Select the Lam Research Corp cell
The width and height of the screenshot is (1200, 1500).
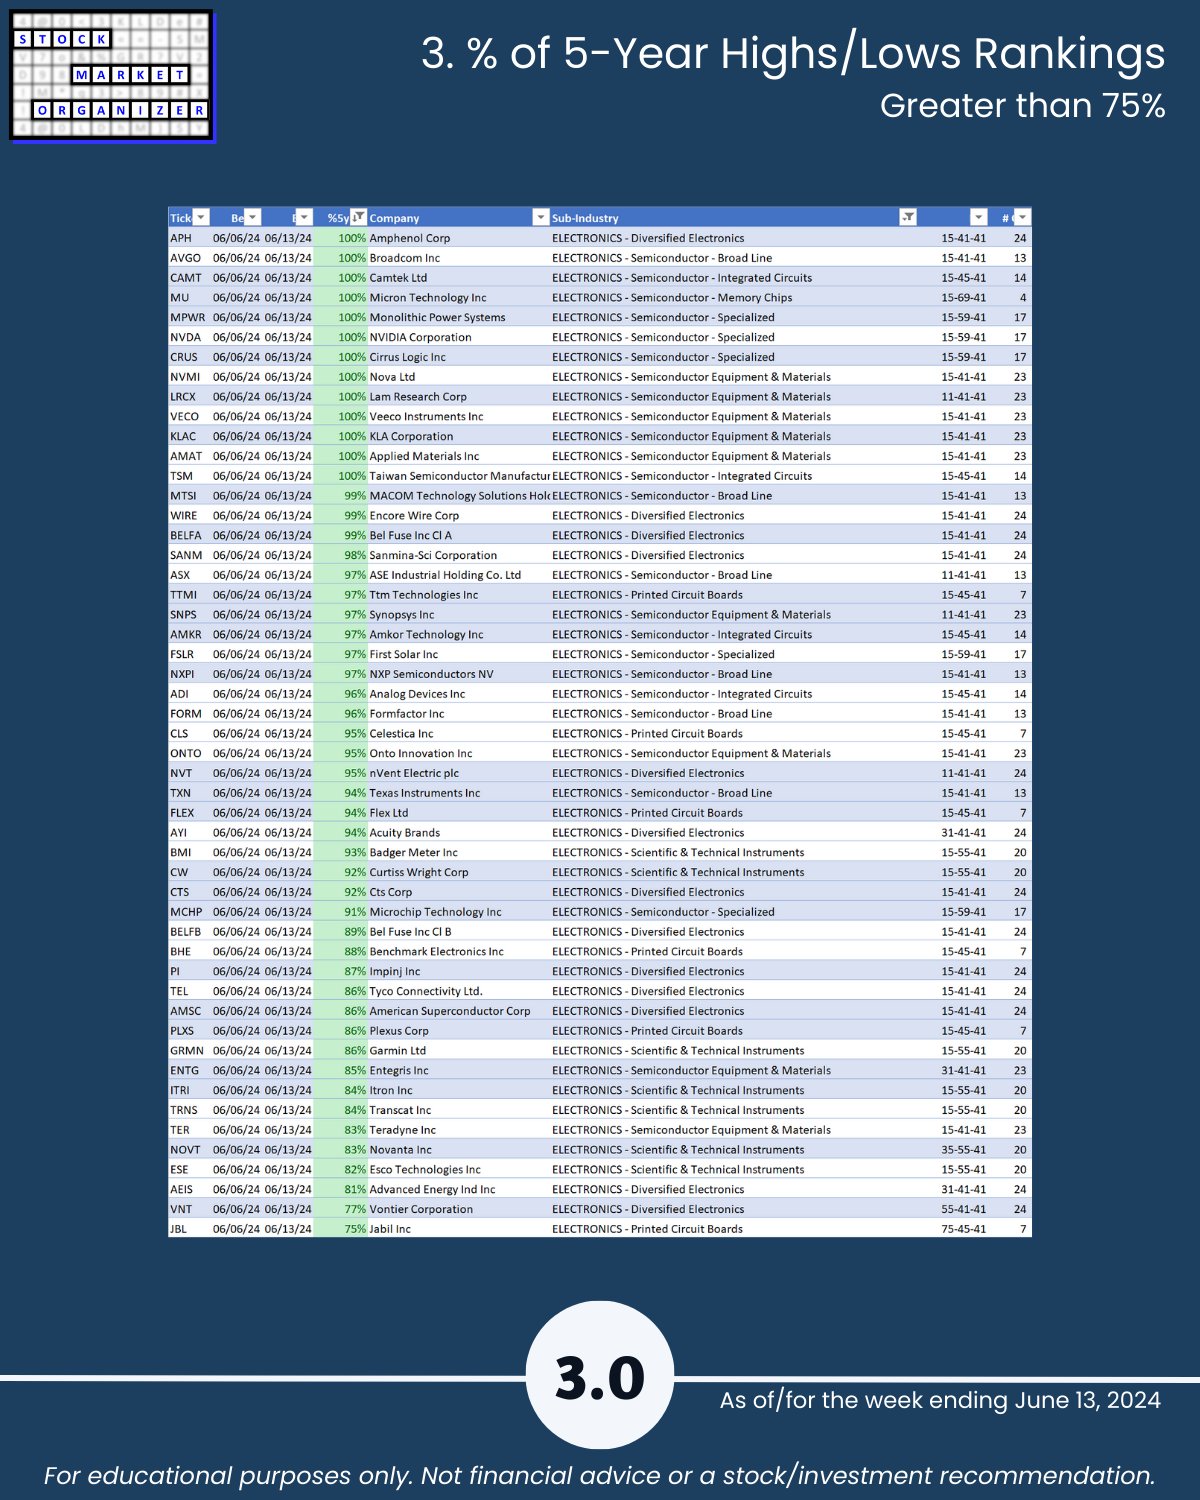pyautogui.click(x=418, y=397)
